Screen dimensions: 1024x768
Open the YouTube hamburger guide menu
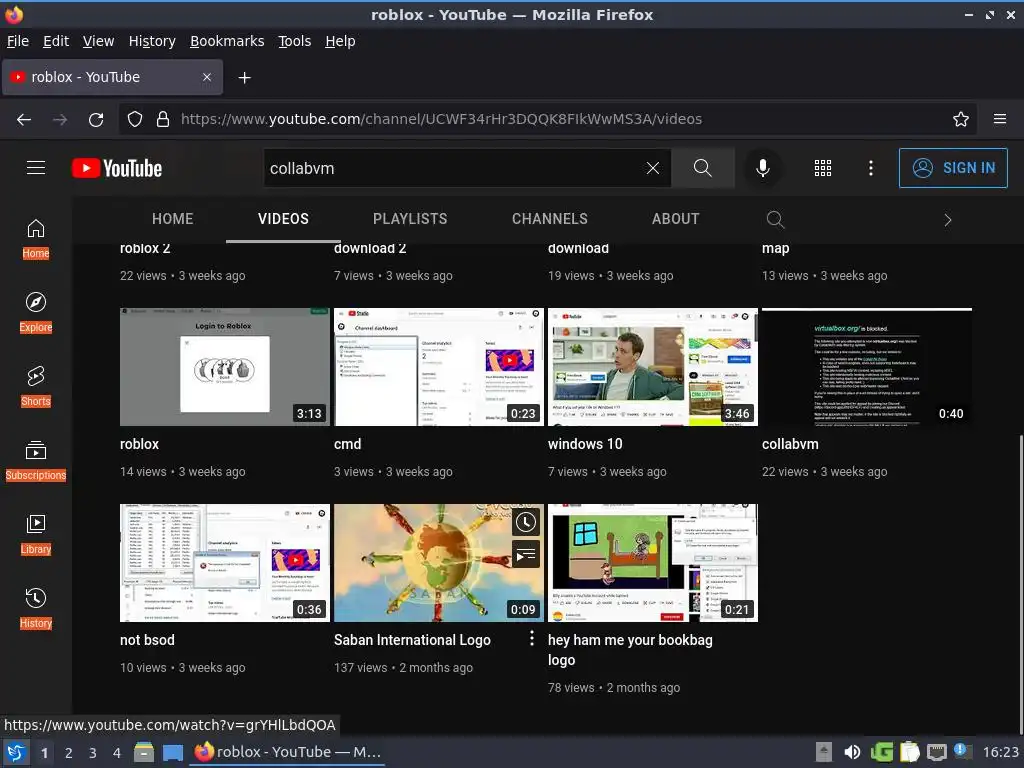pos(36,168)
